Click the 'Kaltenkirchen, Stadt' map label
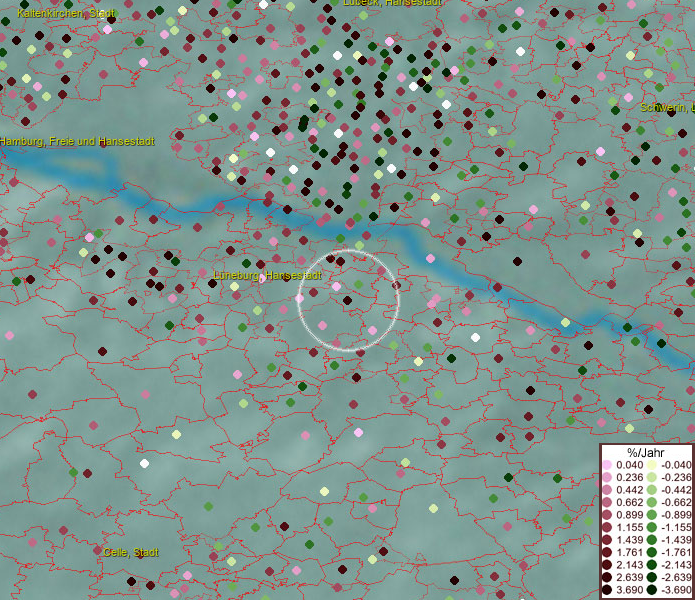The image size is (695, 600). coord(66,13)
